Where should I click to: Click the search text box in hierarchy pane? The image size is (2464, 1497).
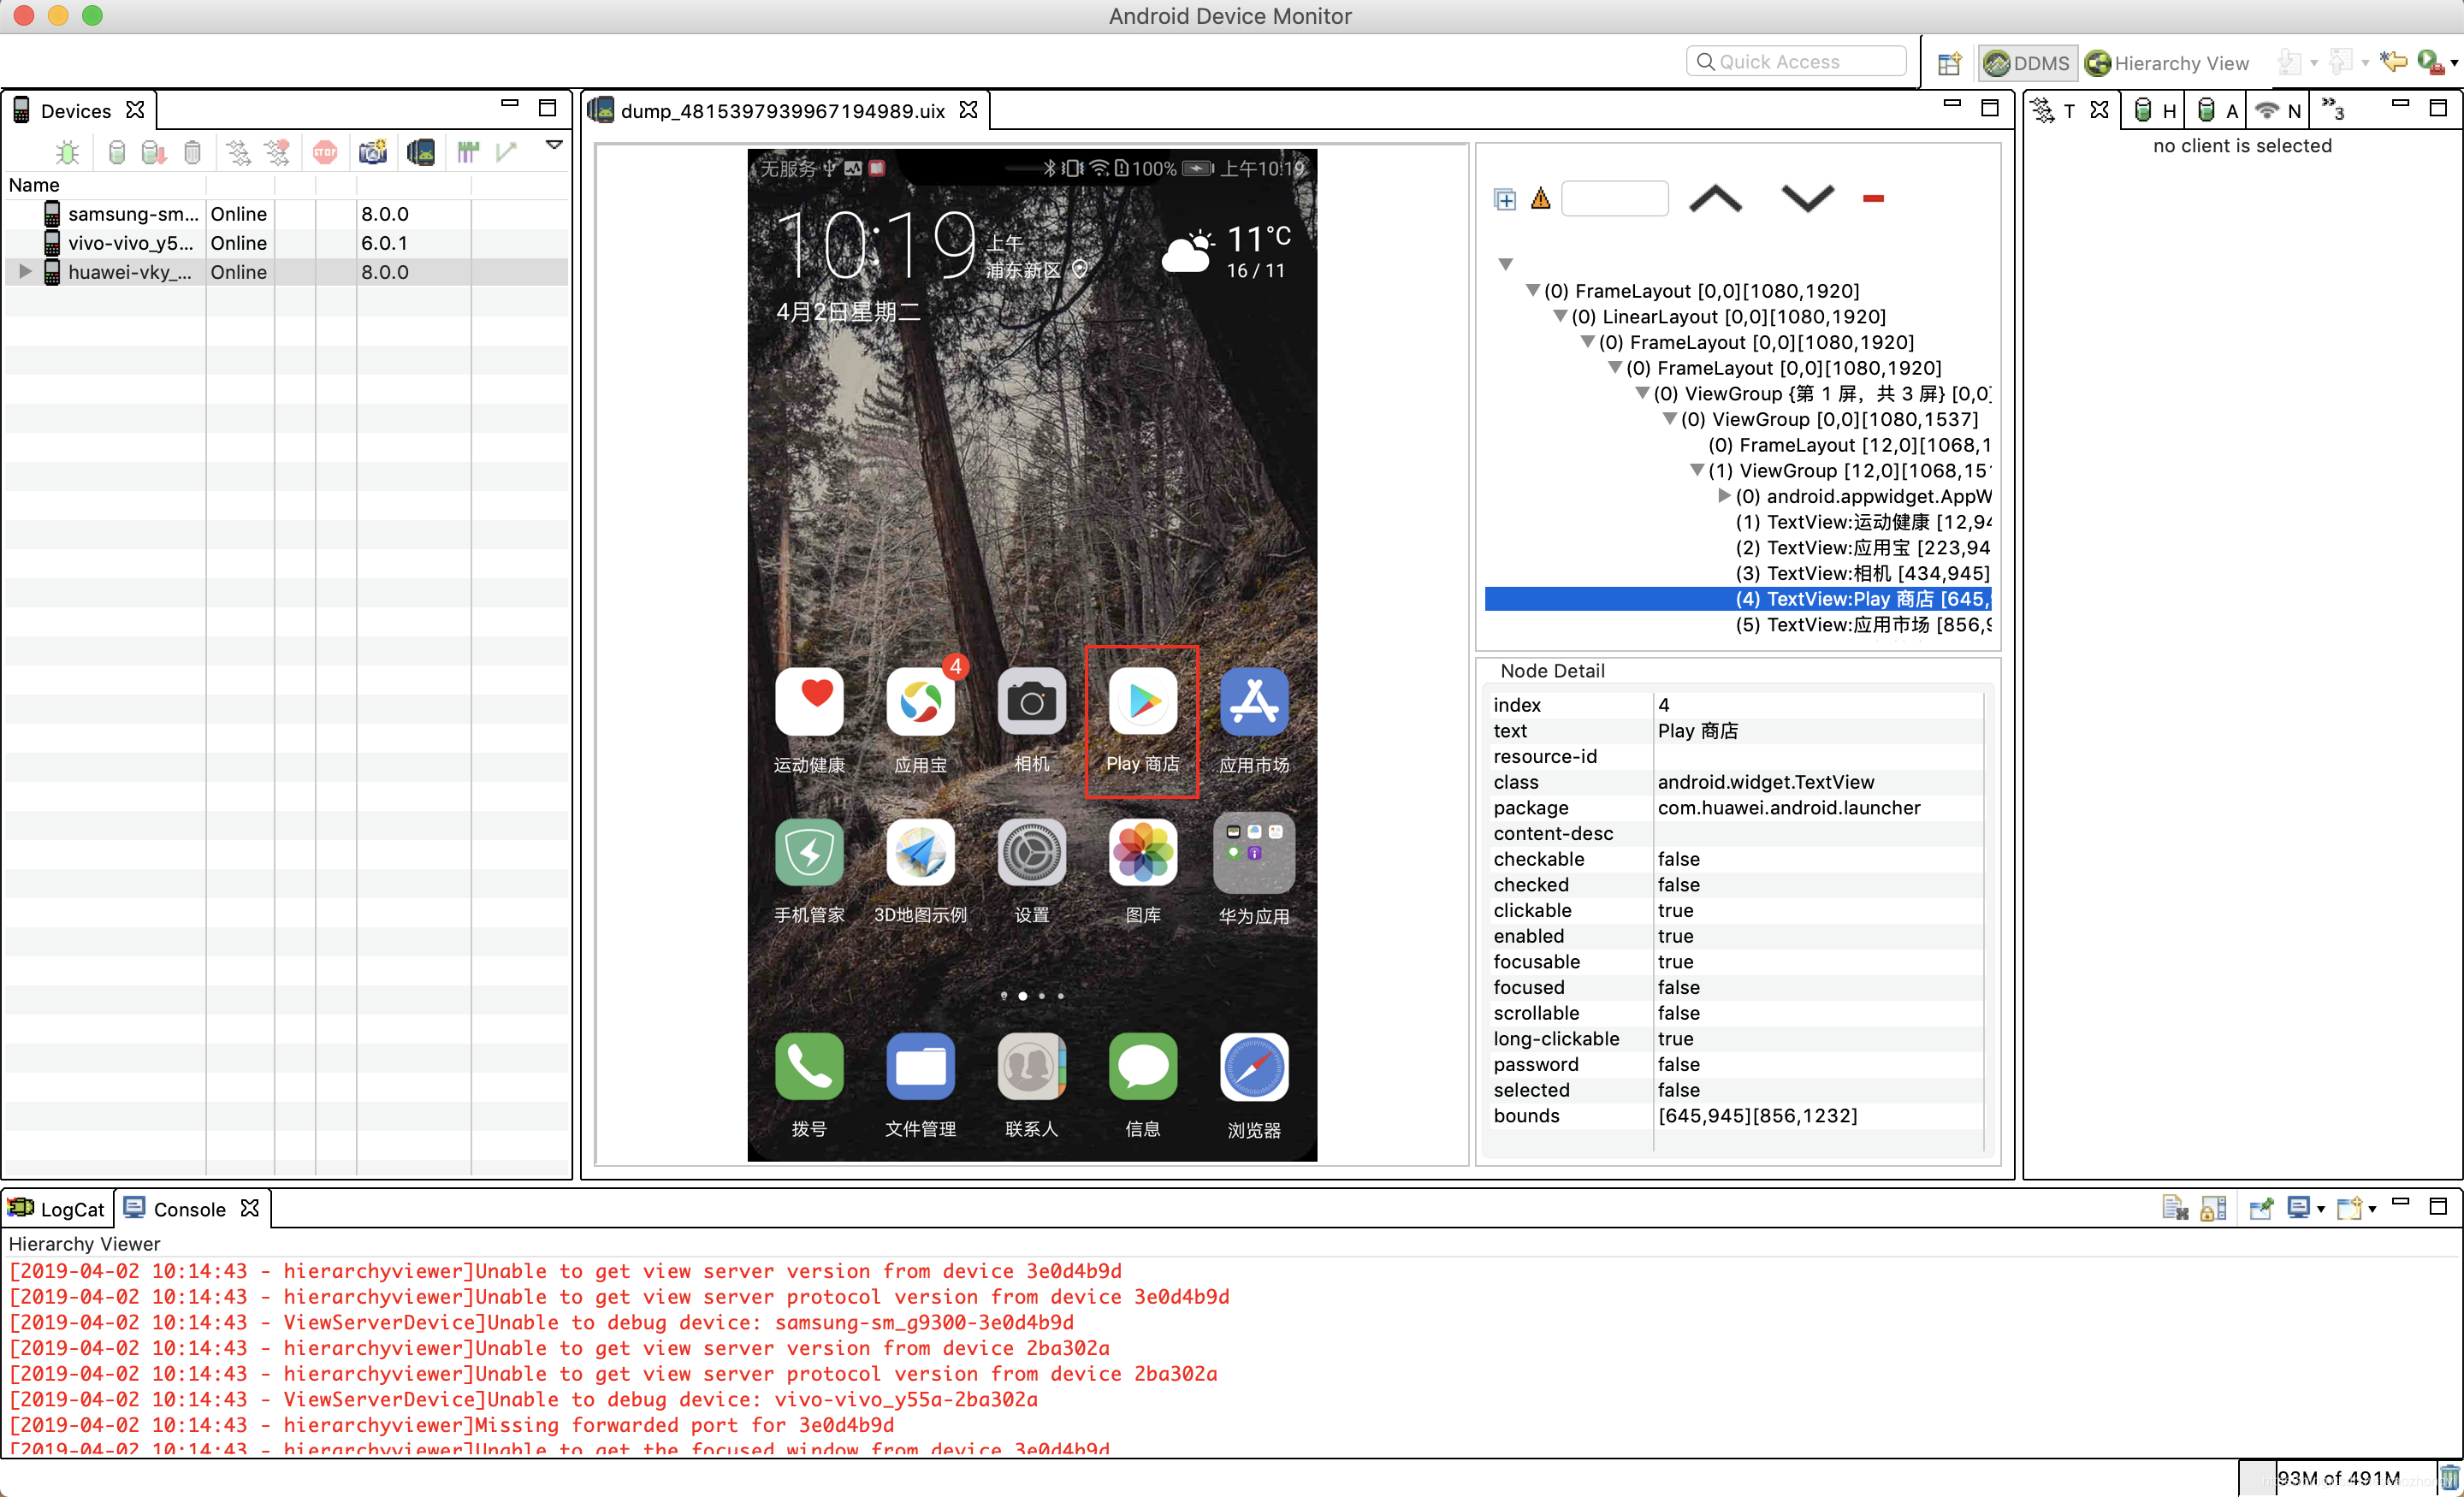point(1614,198)
